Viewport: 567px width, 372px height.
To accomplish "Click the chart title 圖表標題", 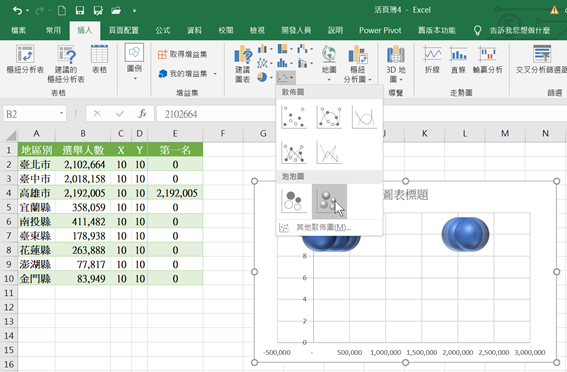I will tap(406, 195).
